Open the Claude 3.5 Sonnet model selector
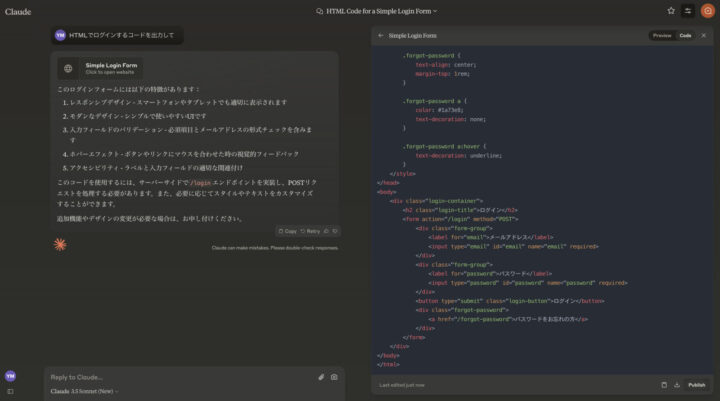Viewport: 720px width, 401px height. click(x=84, y=391)
